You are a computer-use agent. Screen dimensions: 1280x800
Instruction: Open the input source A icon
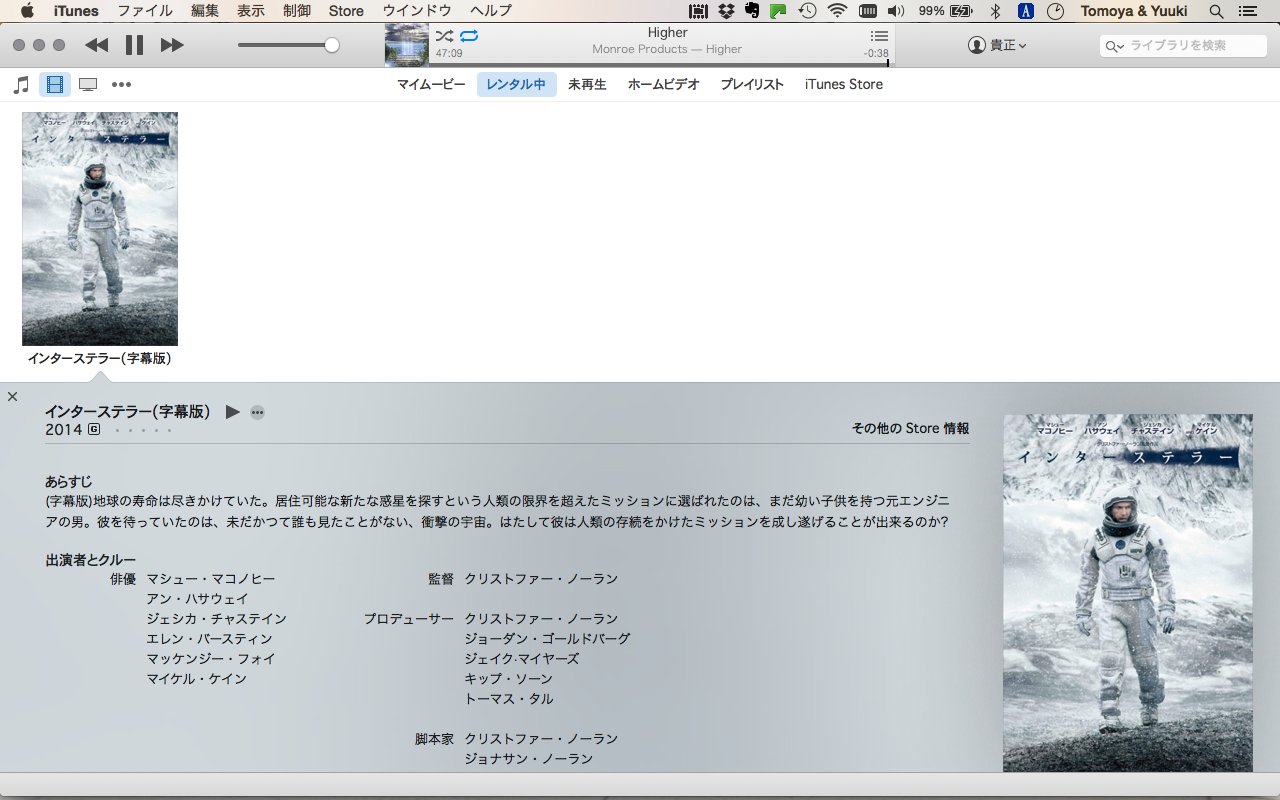pyautogui.click(x=1025, y=11)
